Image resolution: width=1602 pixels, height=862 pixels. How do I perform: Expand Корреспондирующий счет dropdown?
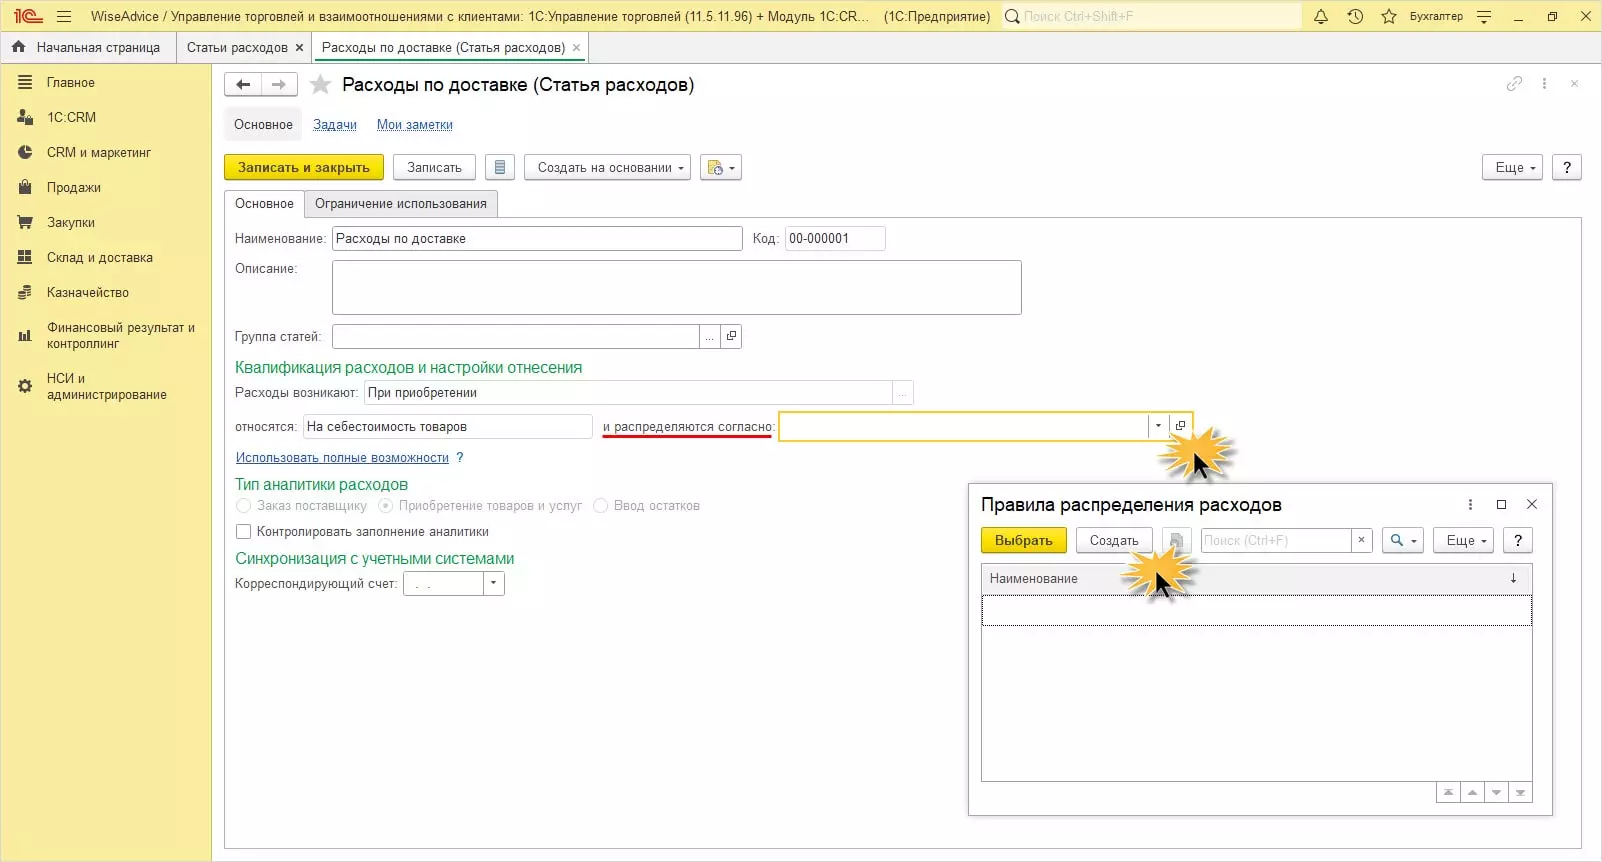tap(493, 584)
